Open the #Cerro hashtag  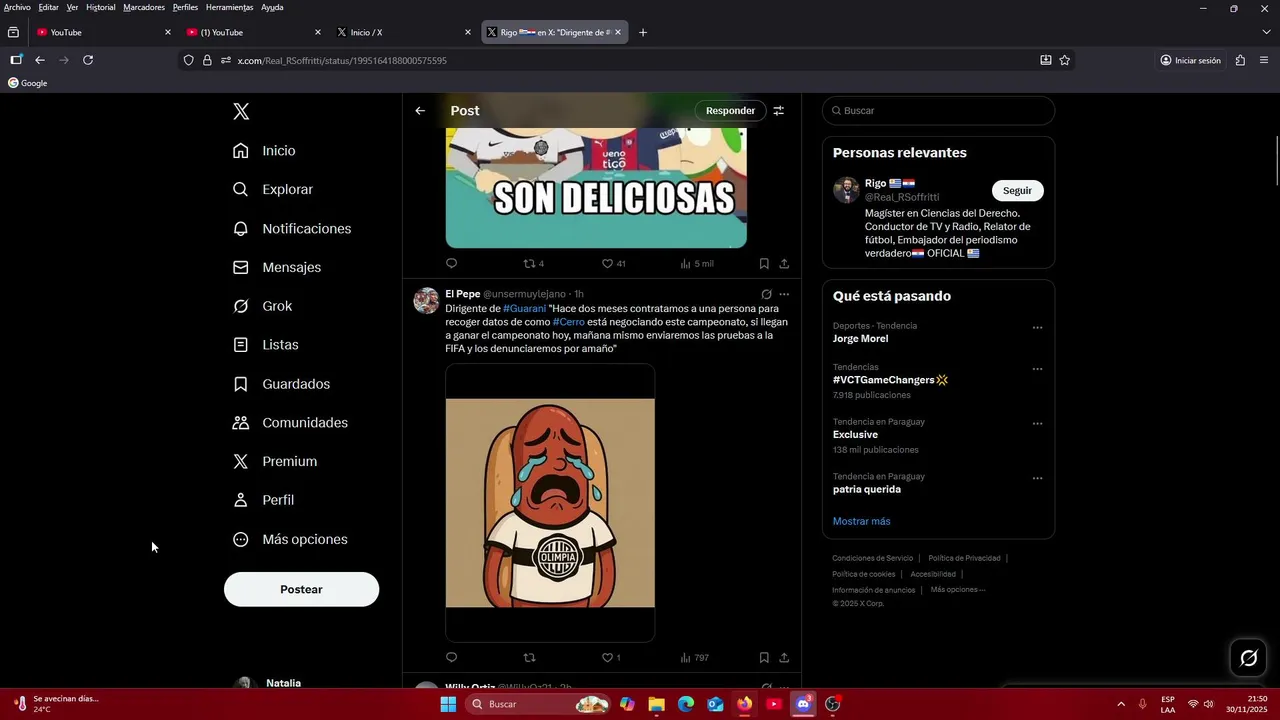pos(569,322)
